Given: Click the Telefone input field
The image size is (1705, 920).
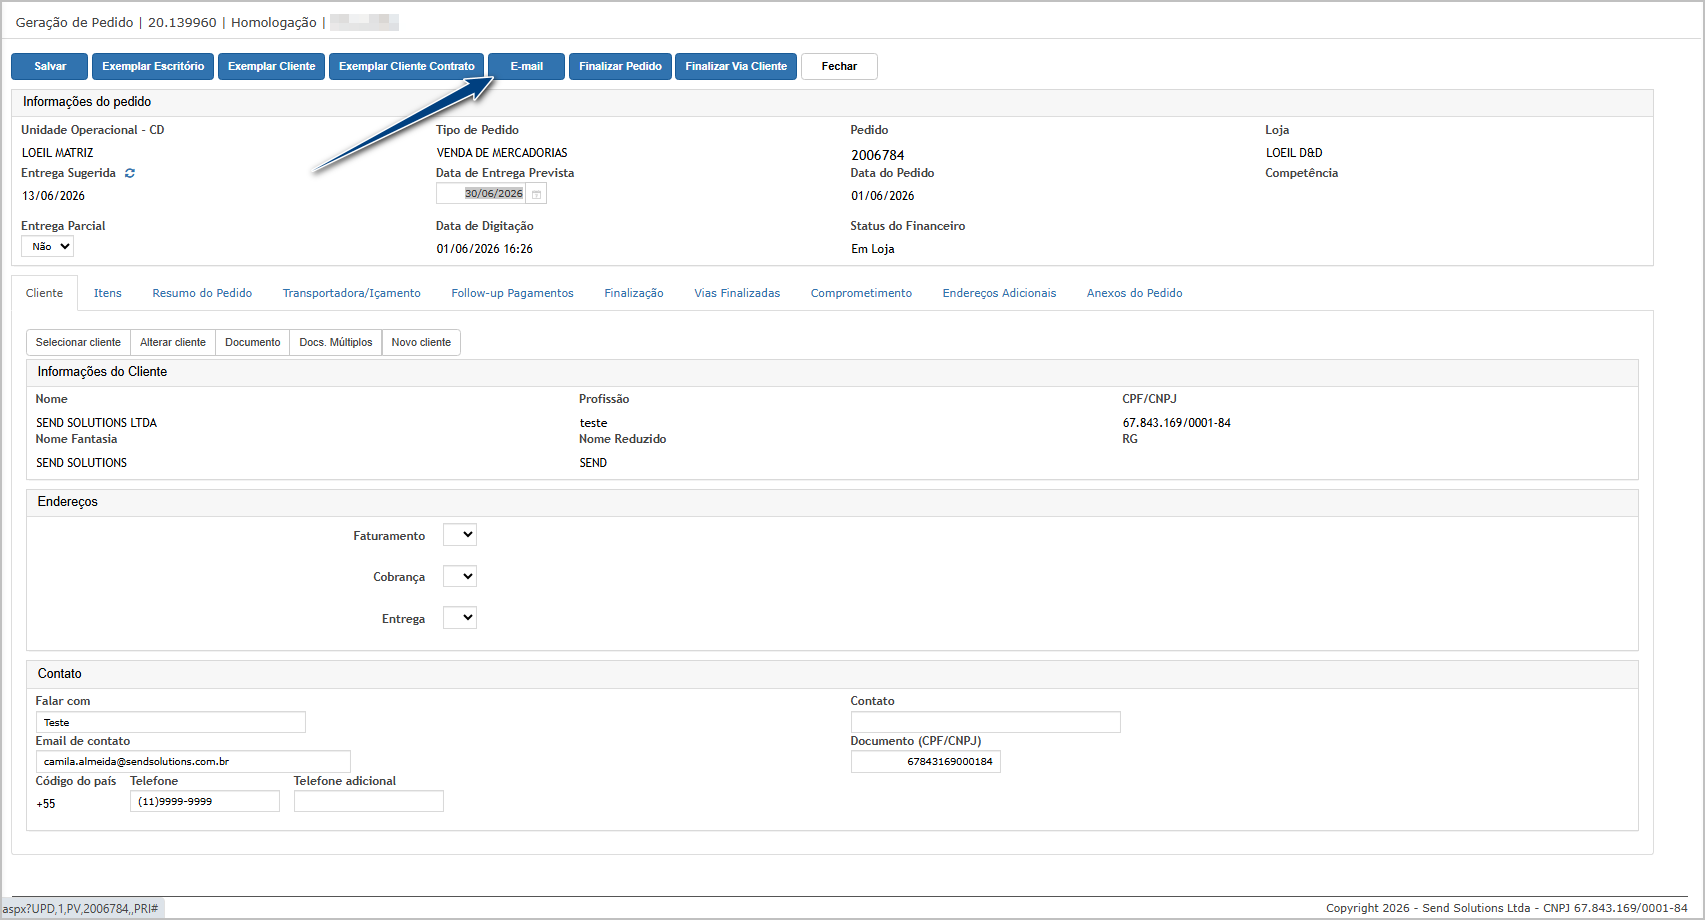Looking at the screenshot, I should click(205, 801).
